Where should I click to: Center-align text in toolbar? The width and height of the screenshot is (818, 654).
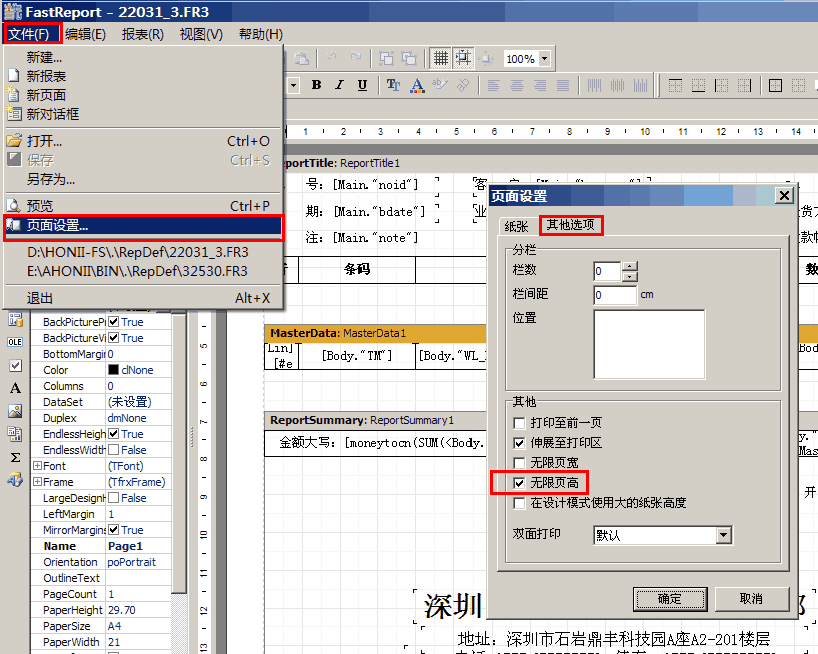(x=516, y=85)
